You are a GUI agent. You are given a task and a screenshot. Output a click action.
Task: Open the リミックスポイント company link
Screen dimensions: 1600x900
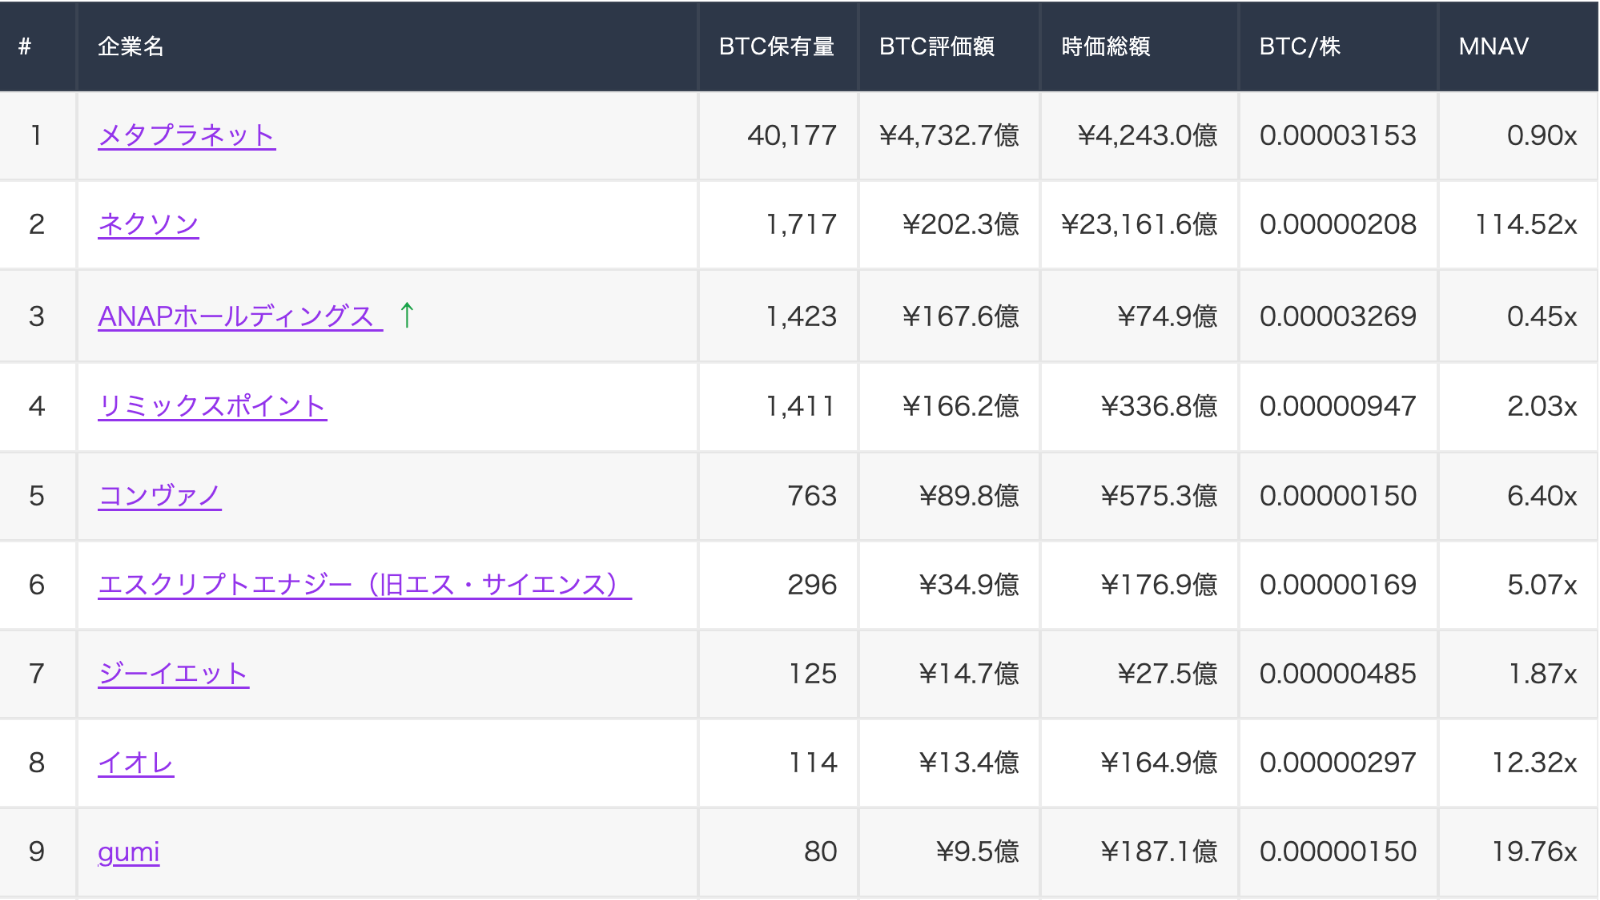tap(211, 405)
